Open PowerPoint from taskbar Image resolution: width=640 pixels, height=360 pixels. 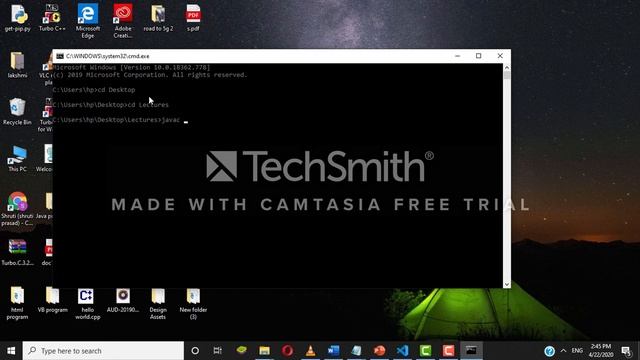[x=379, y=351]
